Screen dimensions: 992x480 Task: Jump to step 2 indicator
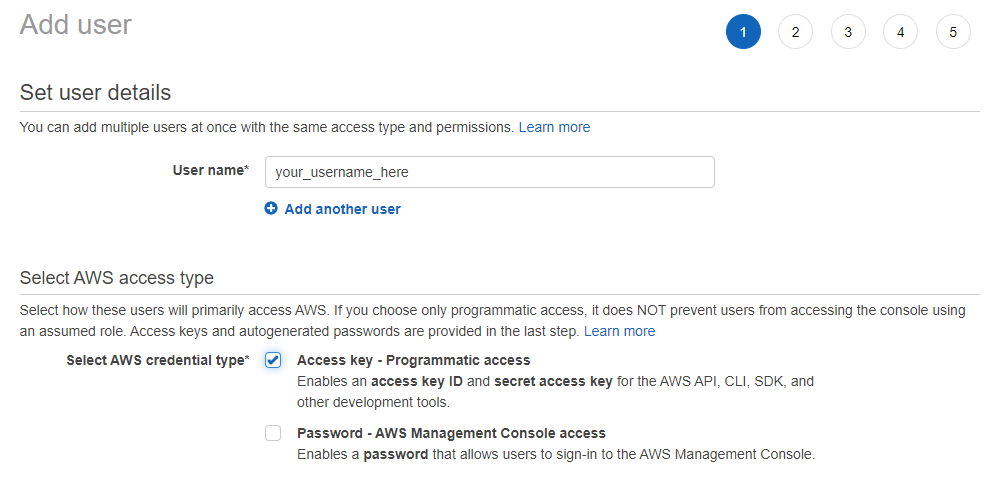coord(795,32)
